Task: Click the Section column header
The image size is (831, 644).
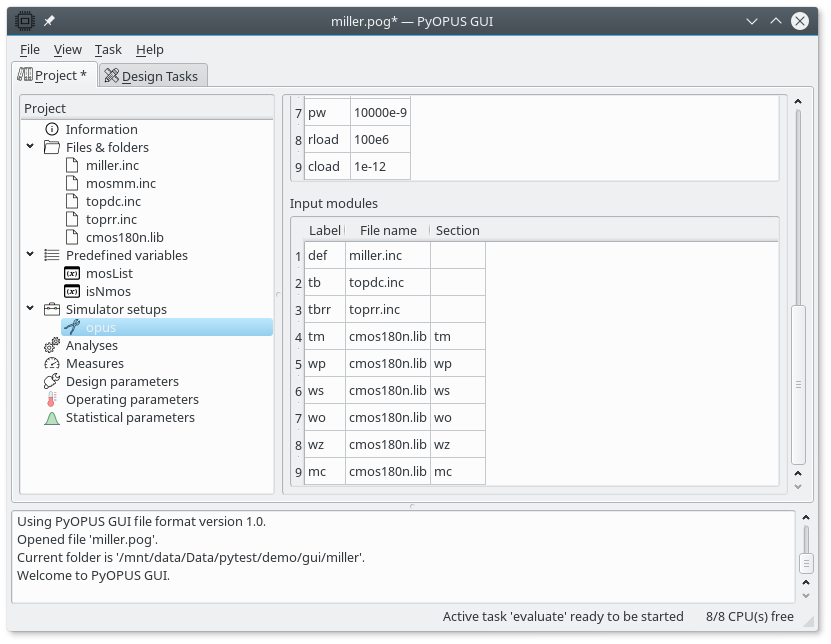Action: pos(457,230)
